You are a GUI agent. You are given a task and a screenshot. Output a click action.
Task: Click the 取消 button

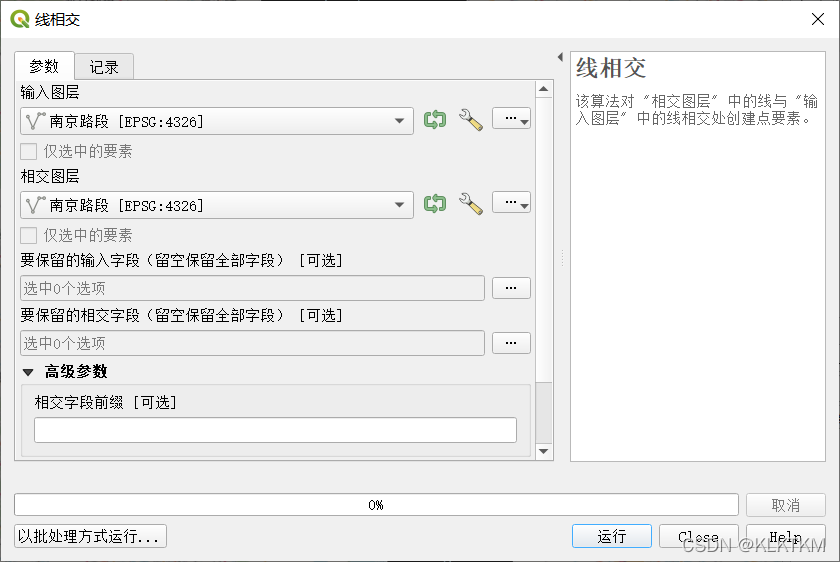(786, 505)
